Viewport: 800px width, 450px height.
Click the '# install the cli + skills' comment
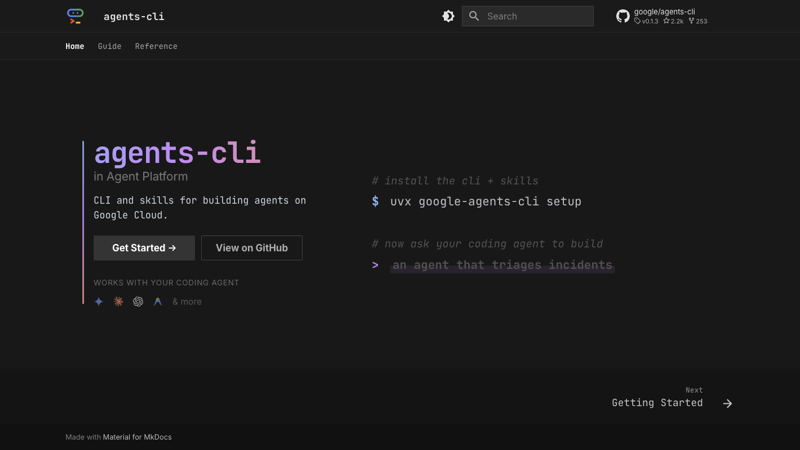[x=455, y=181]
